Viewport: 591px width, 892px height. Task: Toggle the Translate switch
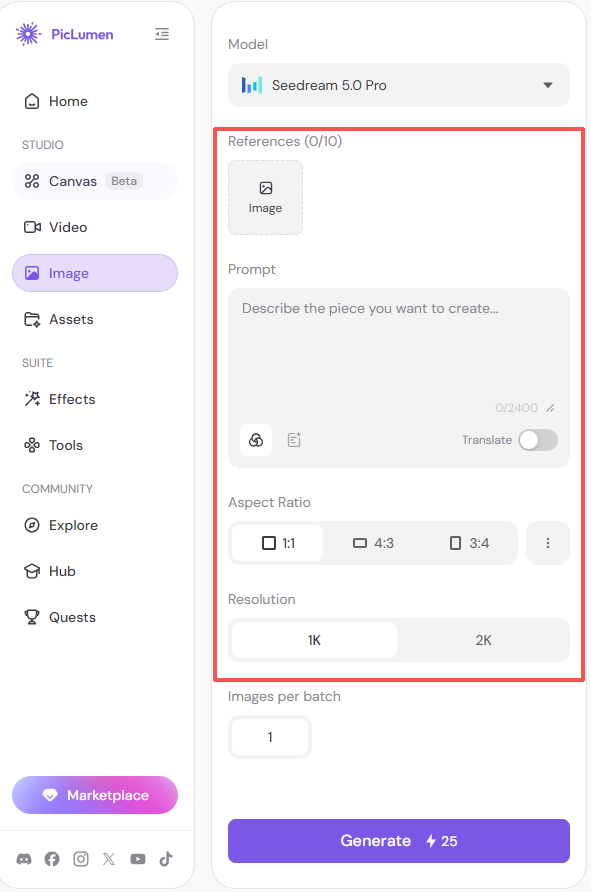pyautogui.click(x=538, y=440)
